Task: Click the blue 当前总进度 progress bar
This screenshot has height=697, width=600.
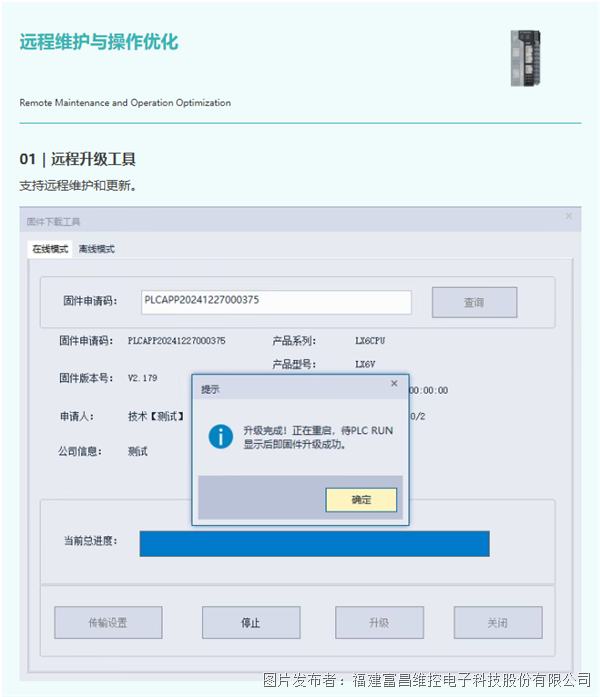Action: pos(314,543)
